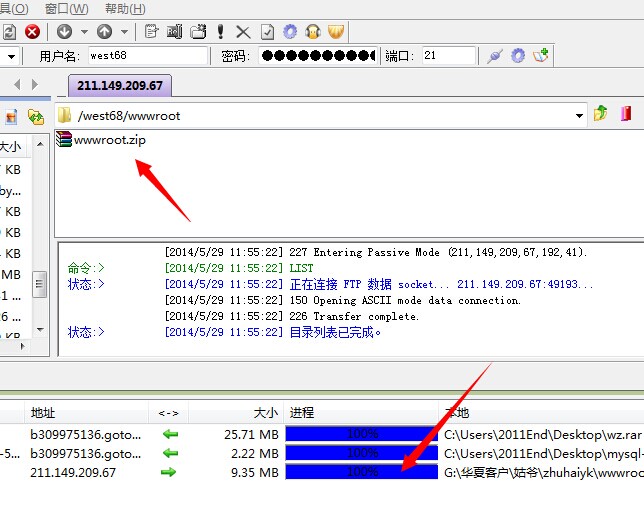Open the 窗口(W) menu
The image size is (644, 531).
(x=67, y=9)
